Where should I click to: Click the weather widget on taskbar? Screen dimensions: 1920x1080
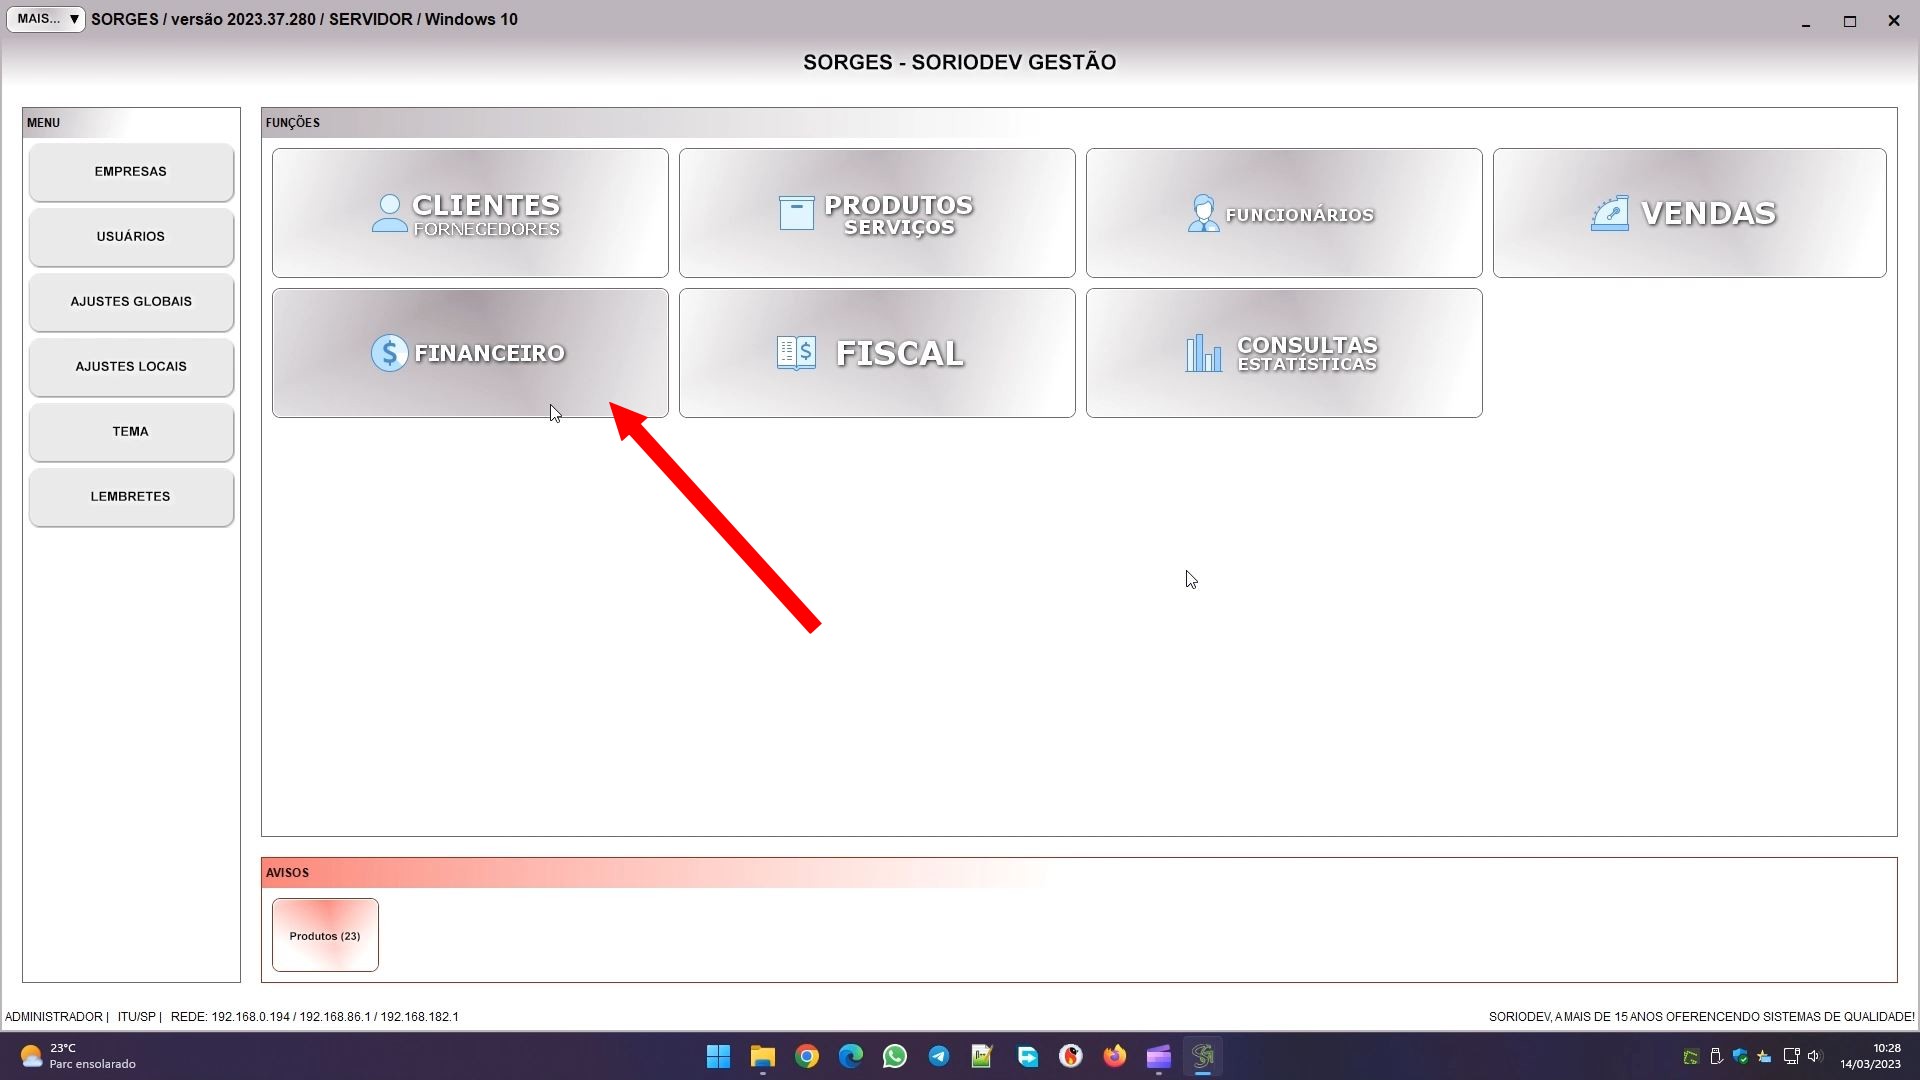point(78,1056)
